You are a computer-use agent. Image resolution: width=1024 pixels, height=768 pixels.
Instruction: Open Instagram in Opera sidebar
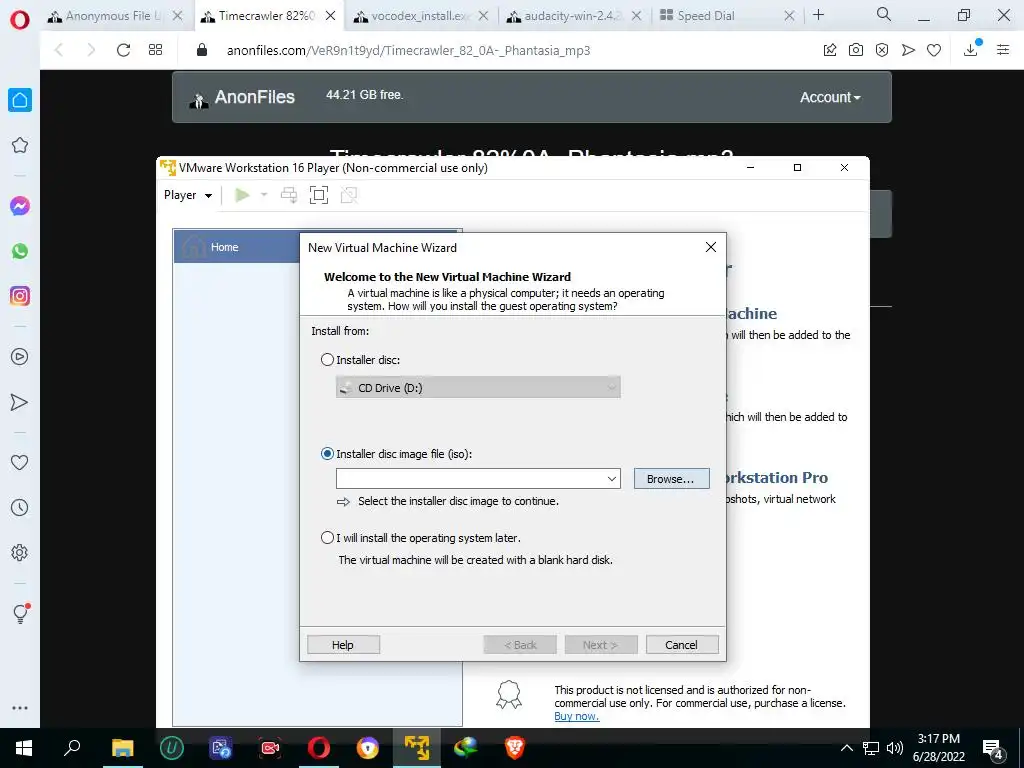click(20, 296)
